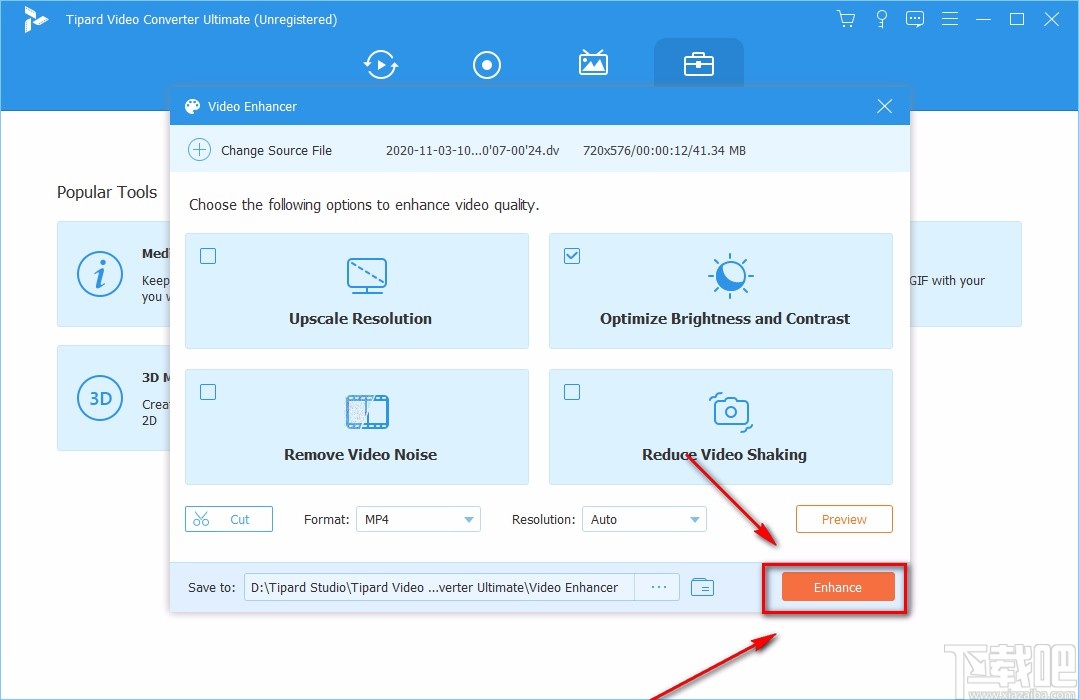Click the plus icon to change source
1079x700 pixels.
tap(200, 149)
